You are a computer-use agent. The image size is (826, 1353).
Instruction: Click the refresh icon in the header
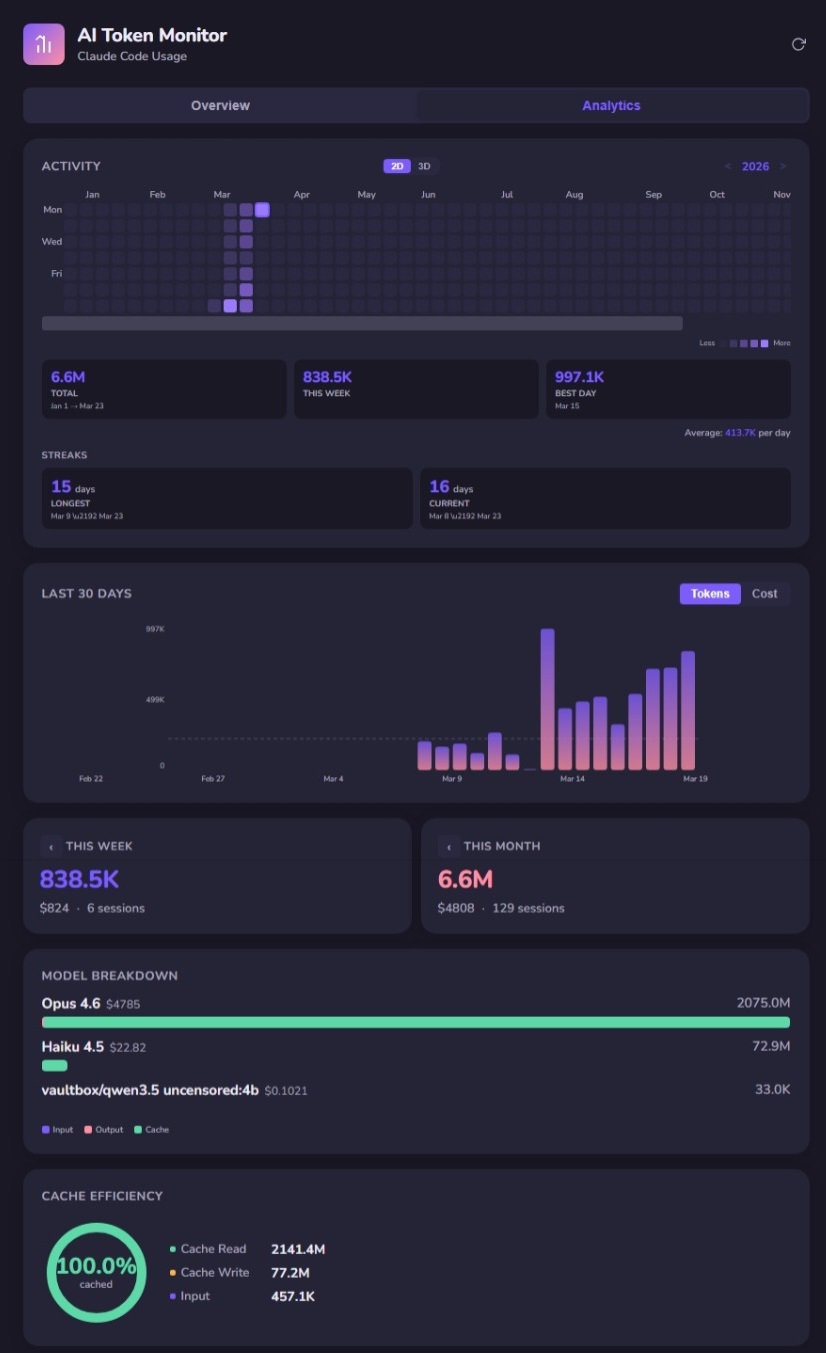click(798, 44)
